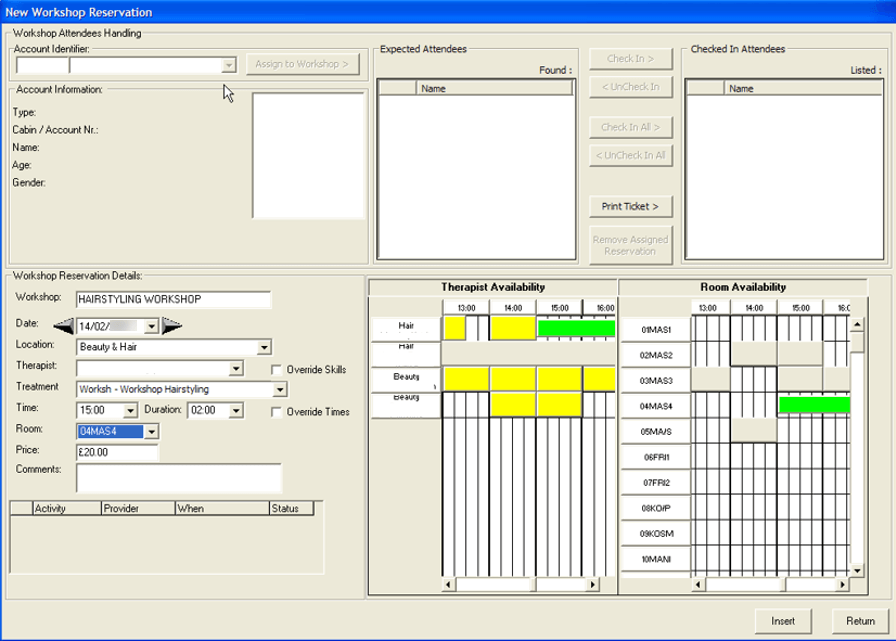Click the Print Ticket button
The height and width of the screenshot is (641, 896).
click(x=630, y=206)
